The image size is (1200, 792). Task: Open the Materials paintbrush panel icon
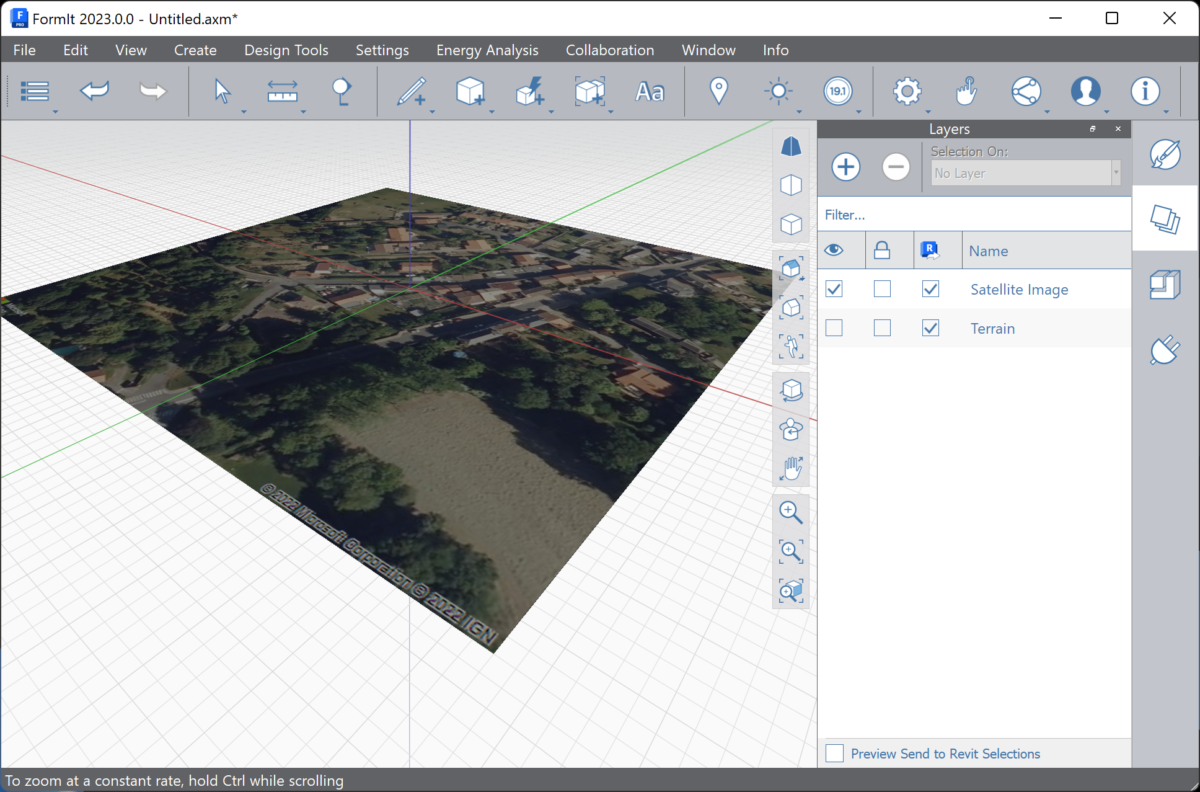coord(1165,154)
